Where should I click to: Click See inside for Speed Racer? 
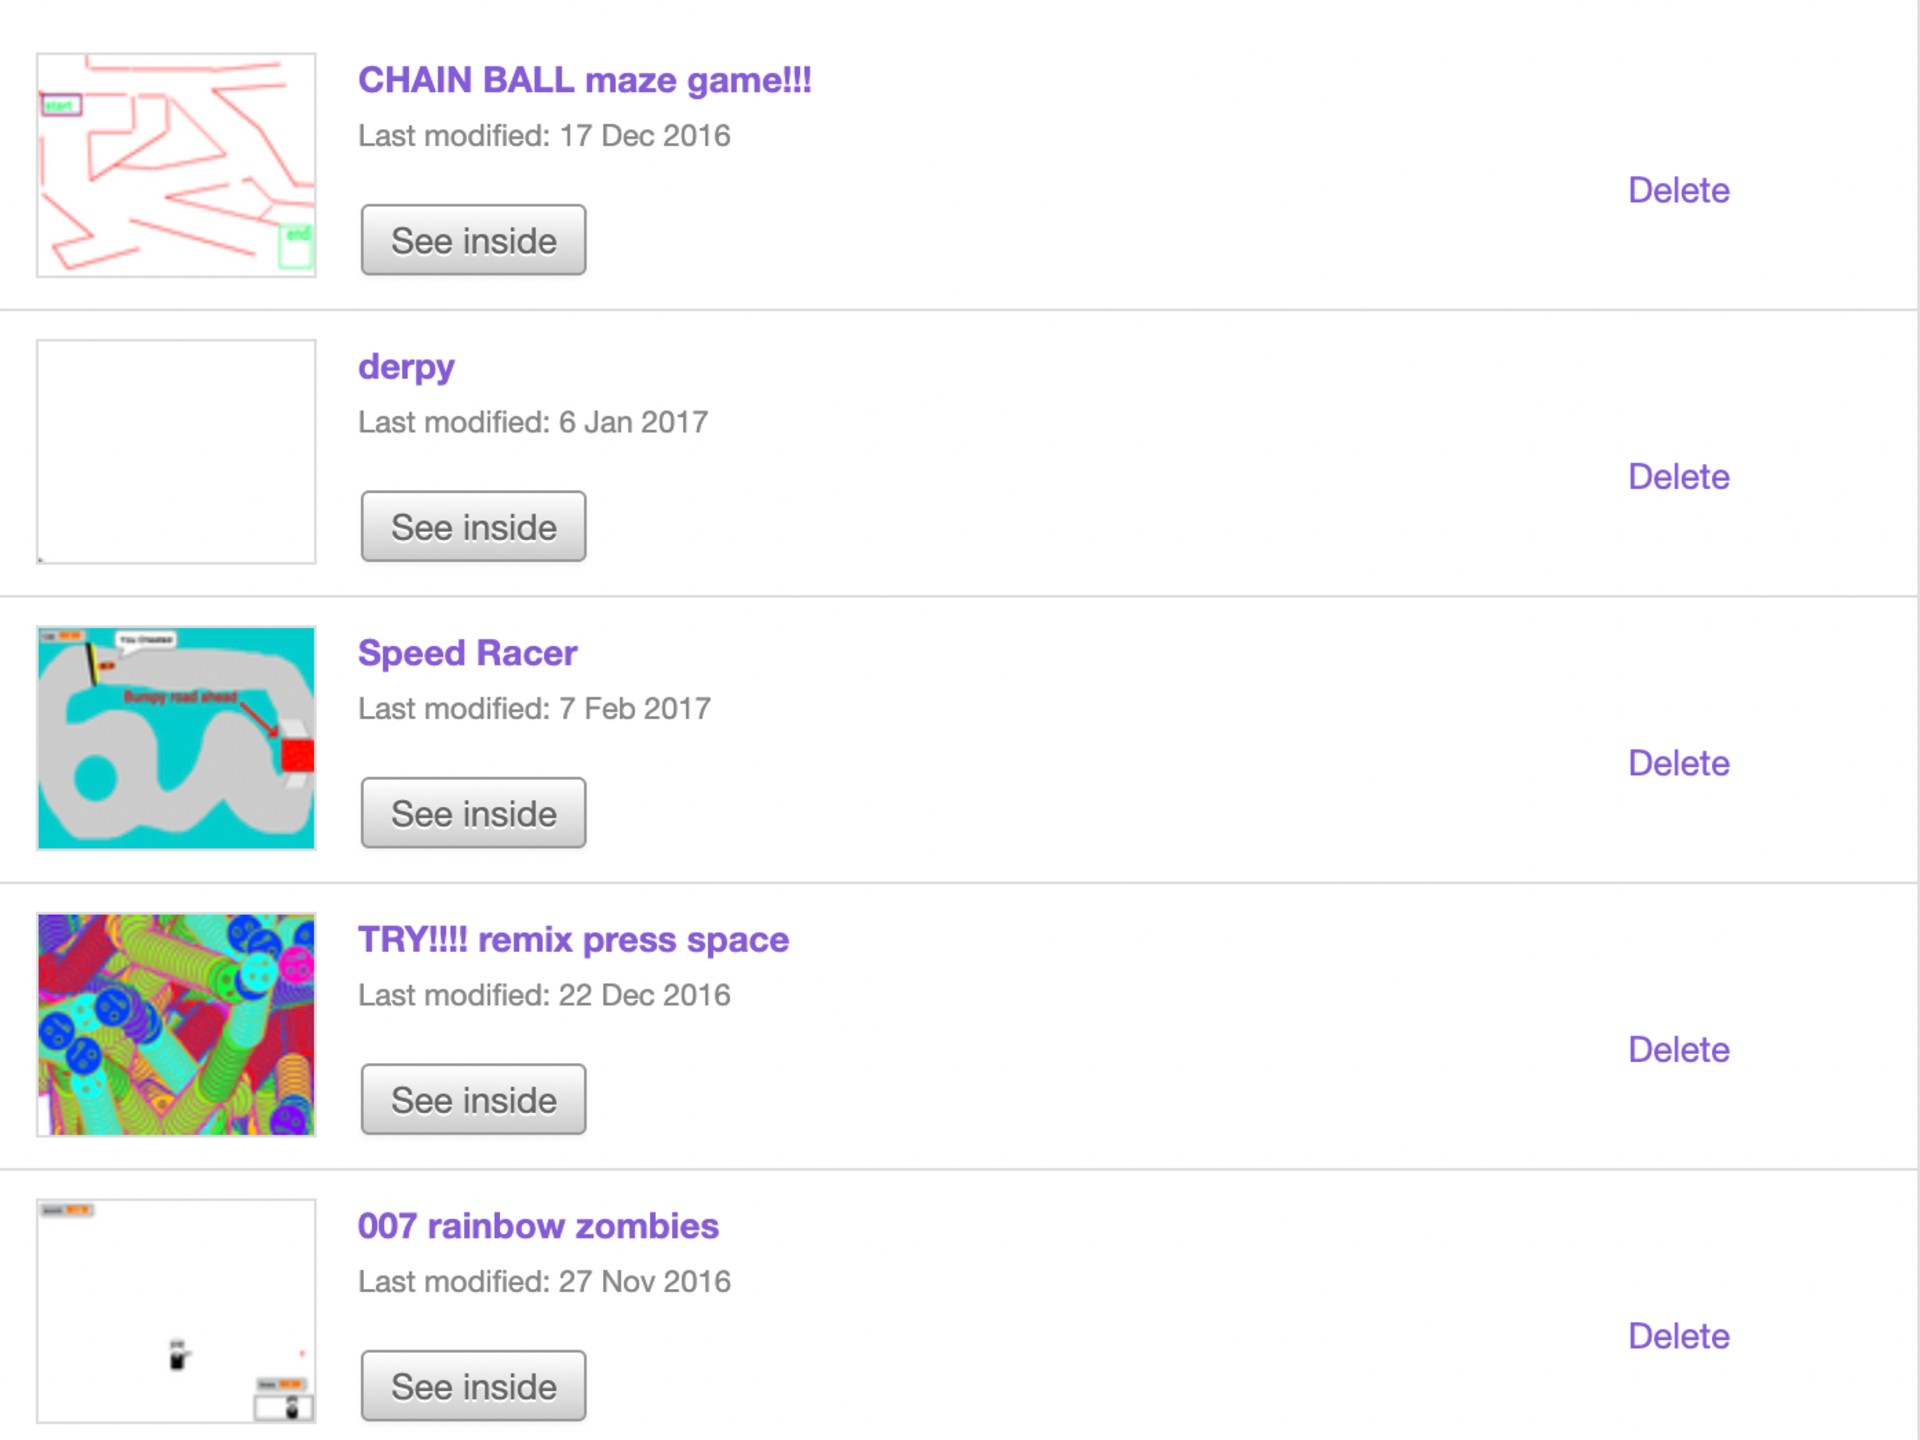pos(473,812)
